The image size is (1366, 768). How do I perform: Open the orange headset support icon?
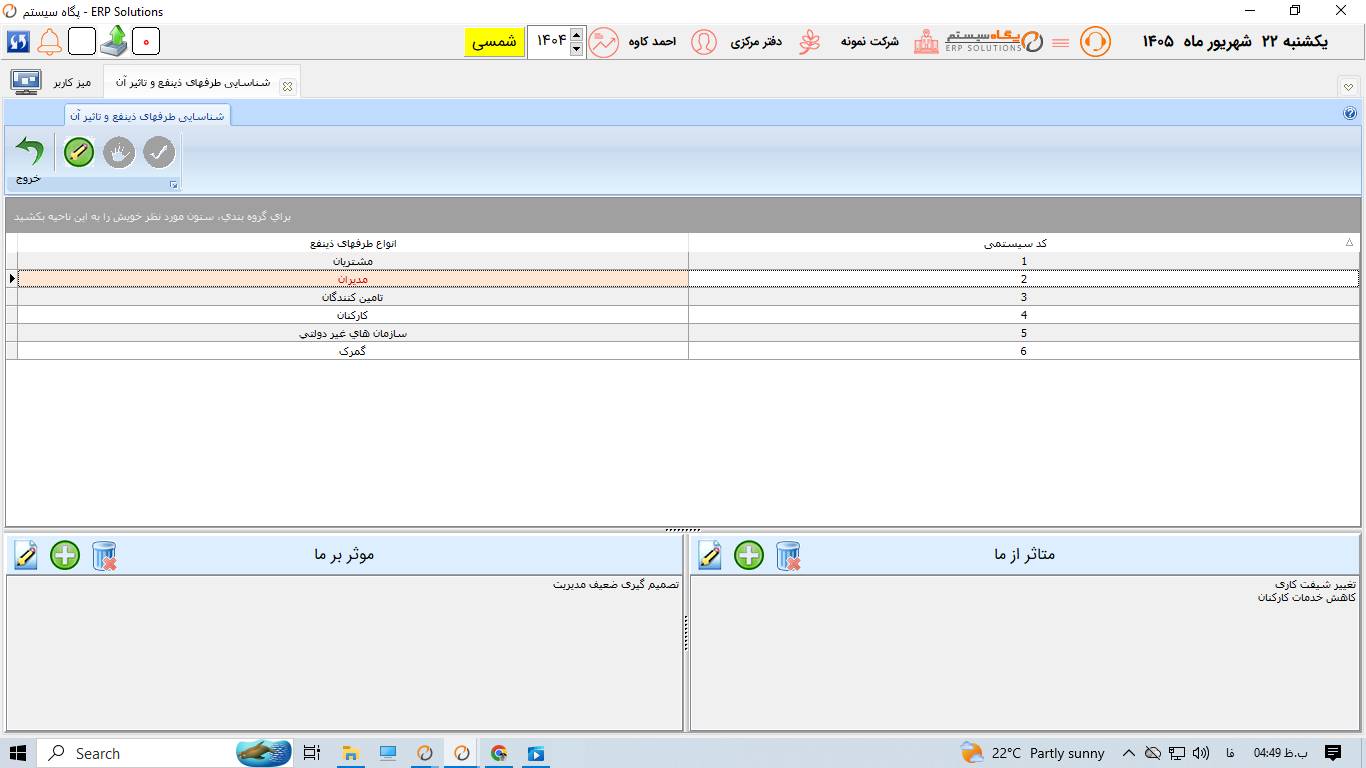click(1096, 42)
